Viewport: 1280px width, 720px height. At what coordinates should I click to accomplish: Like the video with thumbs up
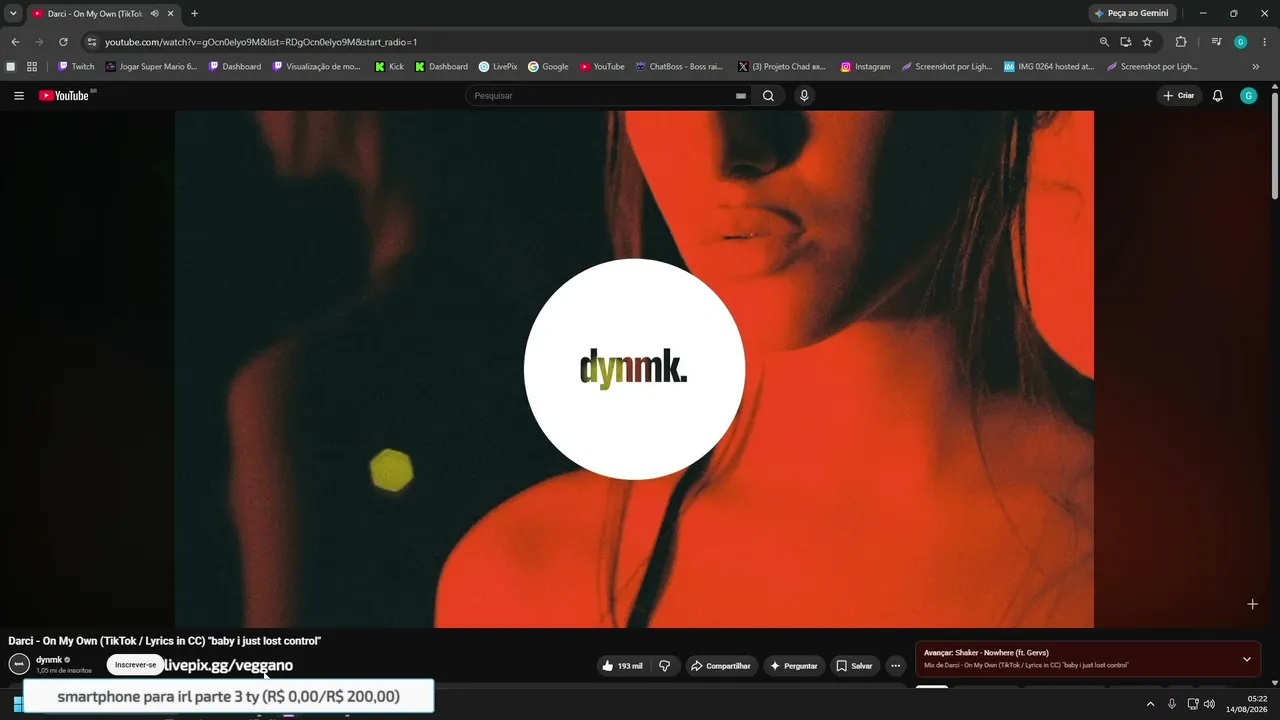623,666
